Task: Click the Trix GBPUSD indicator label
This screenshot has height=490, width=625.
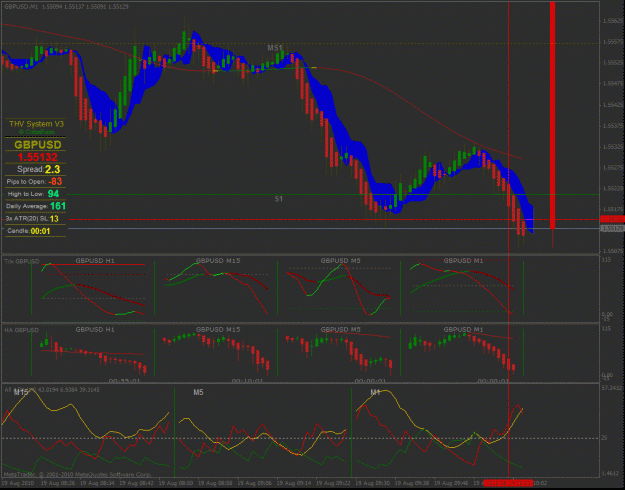Action: 22,262
